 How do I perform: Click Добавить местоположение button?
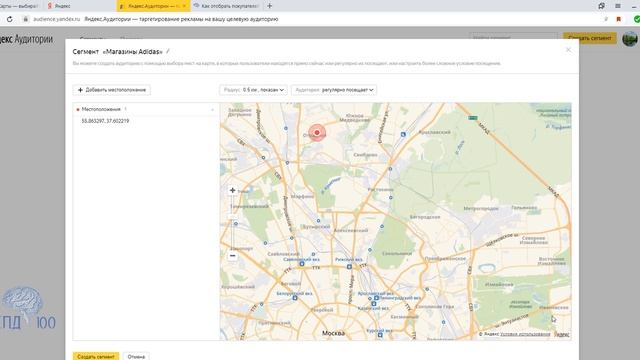tap(111, 90)
